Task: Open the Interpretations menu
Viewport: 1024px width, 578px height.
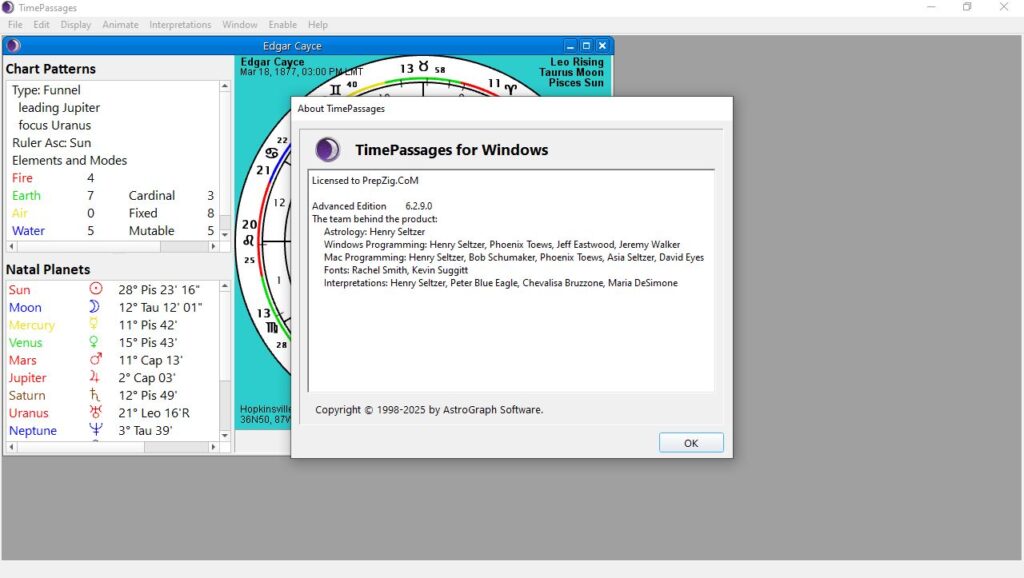Action: click(180, 25)
